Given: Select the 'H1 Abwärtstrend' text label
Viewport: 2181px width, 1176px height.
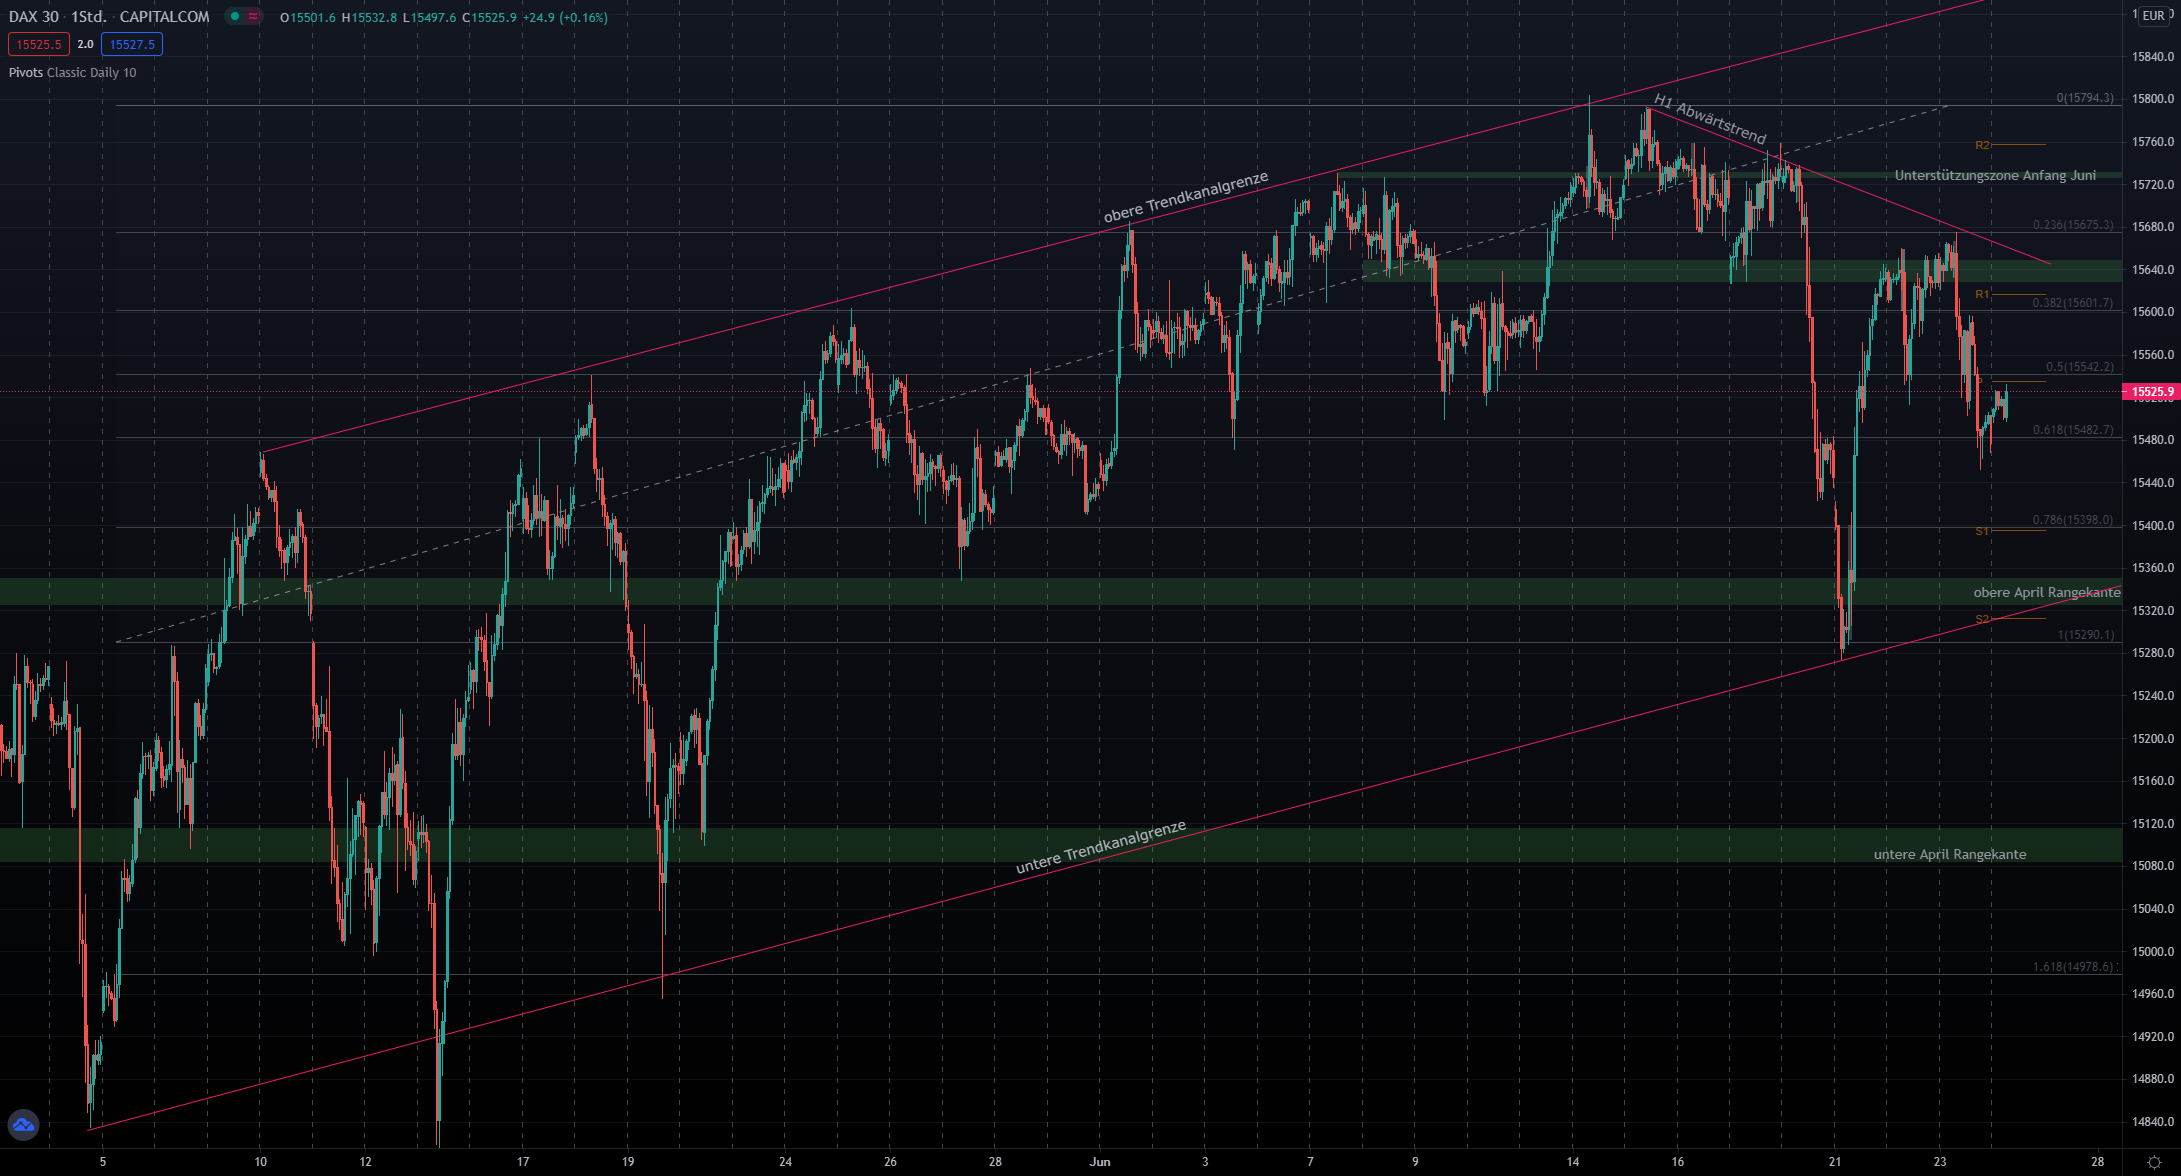Looking at the screenshot, I should 1710,119.
